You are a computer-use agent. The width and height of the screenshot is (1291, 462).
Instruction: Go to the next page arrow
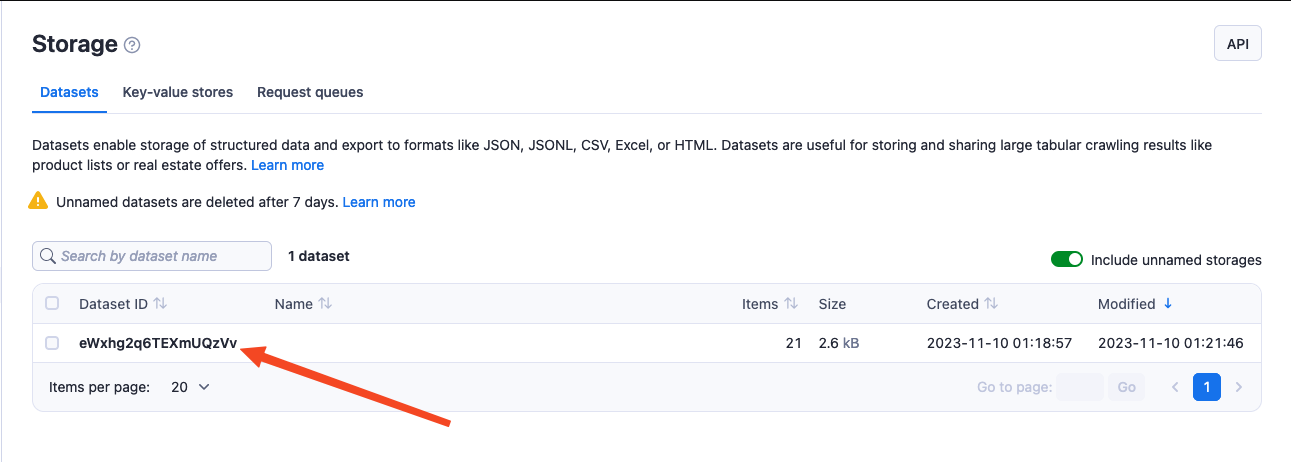(1239, 387)
